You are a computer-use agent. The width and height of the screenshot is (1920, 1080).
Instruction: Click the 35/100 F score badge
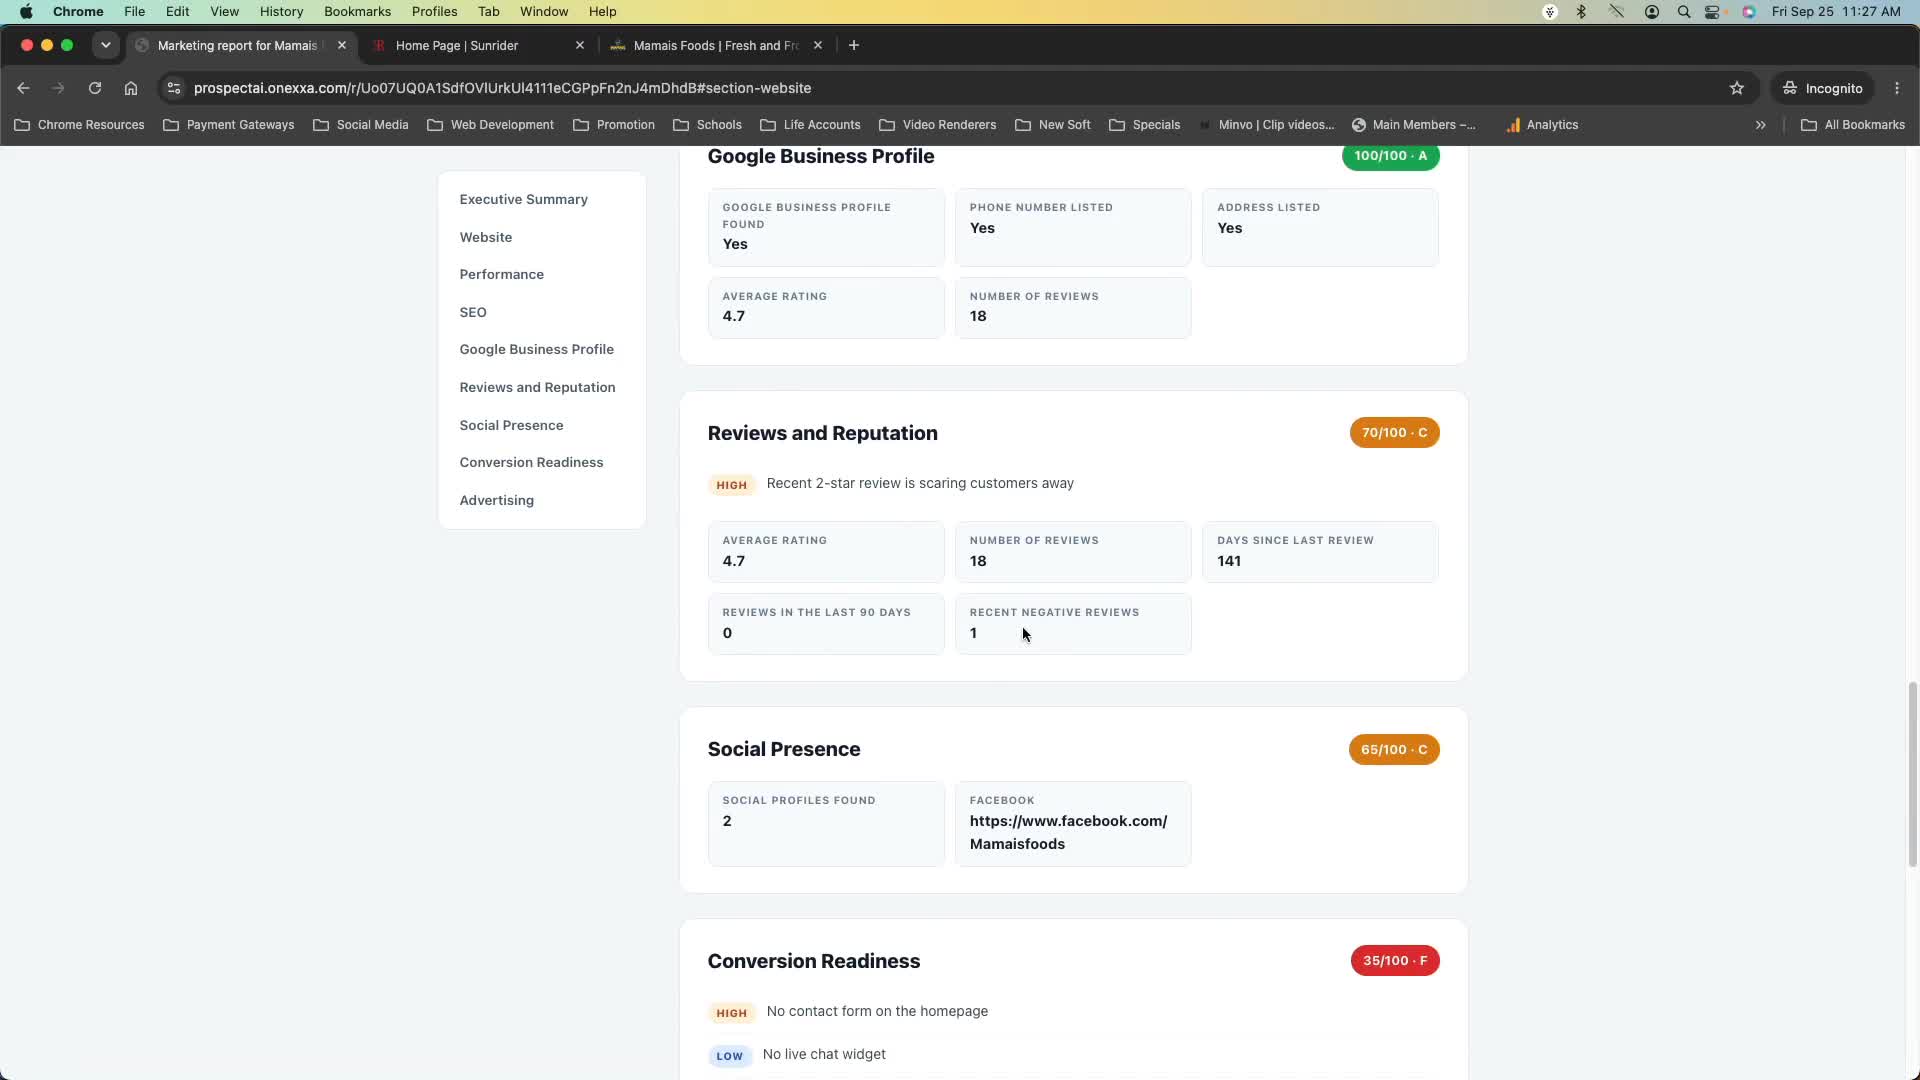tap(1395, 961)
